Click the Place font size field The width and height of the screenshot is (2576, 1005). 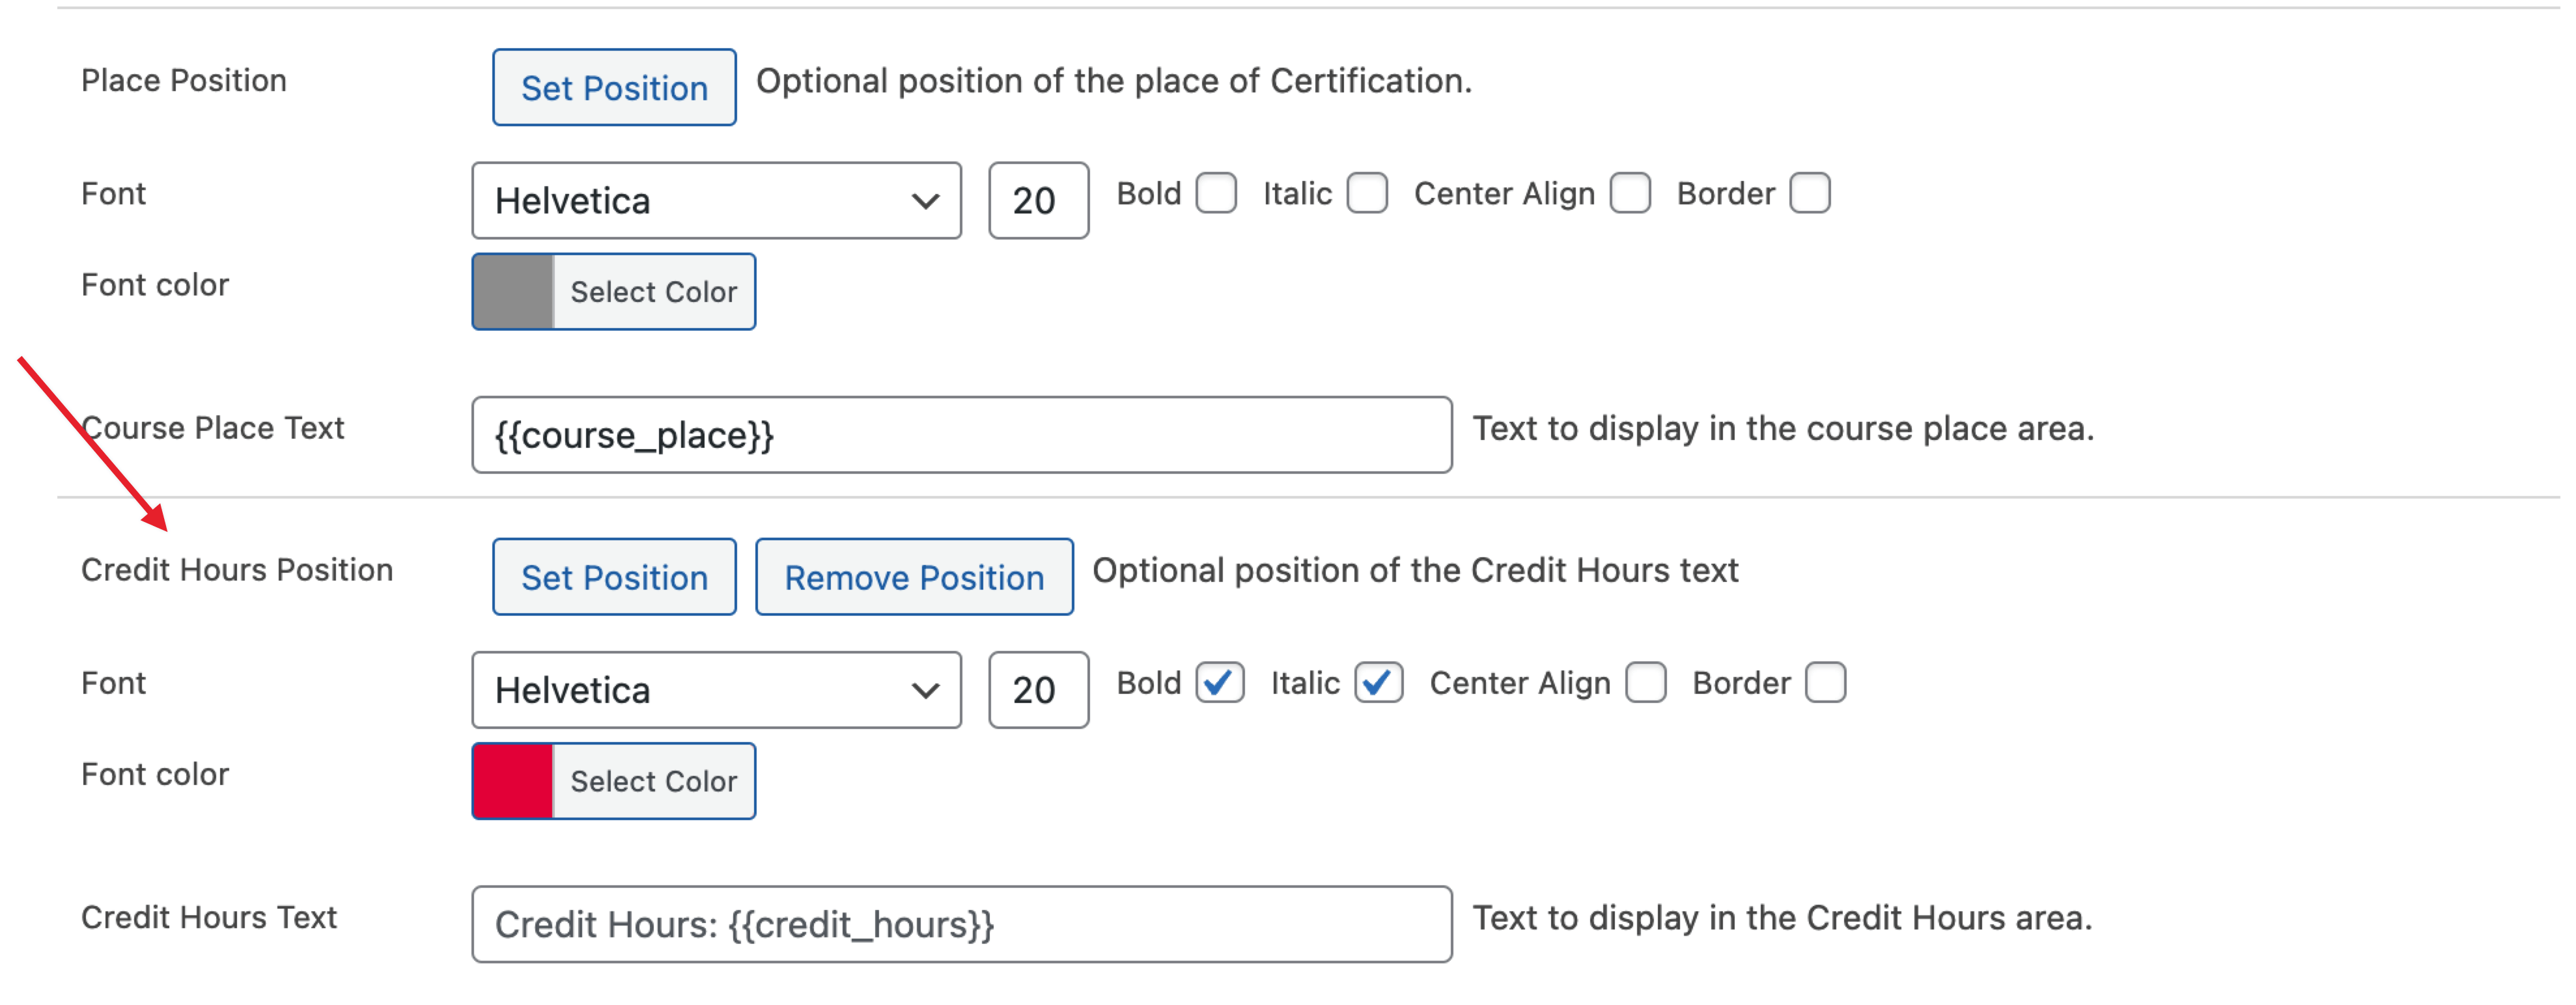pos(1038,201)
